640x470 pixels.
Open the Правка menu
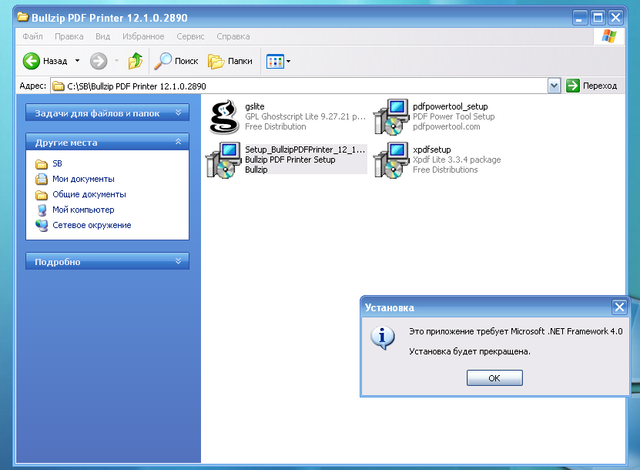[x=69, y=36]
